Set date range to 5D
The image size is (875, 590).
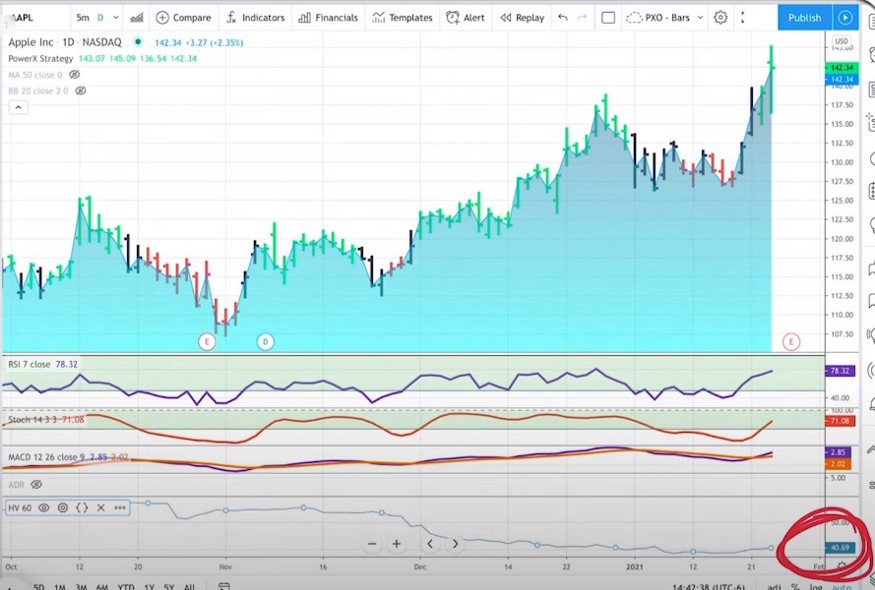pos(39,587)
